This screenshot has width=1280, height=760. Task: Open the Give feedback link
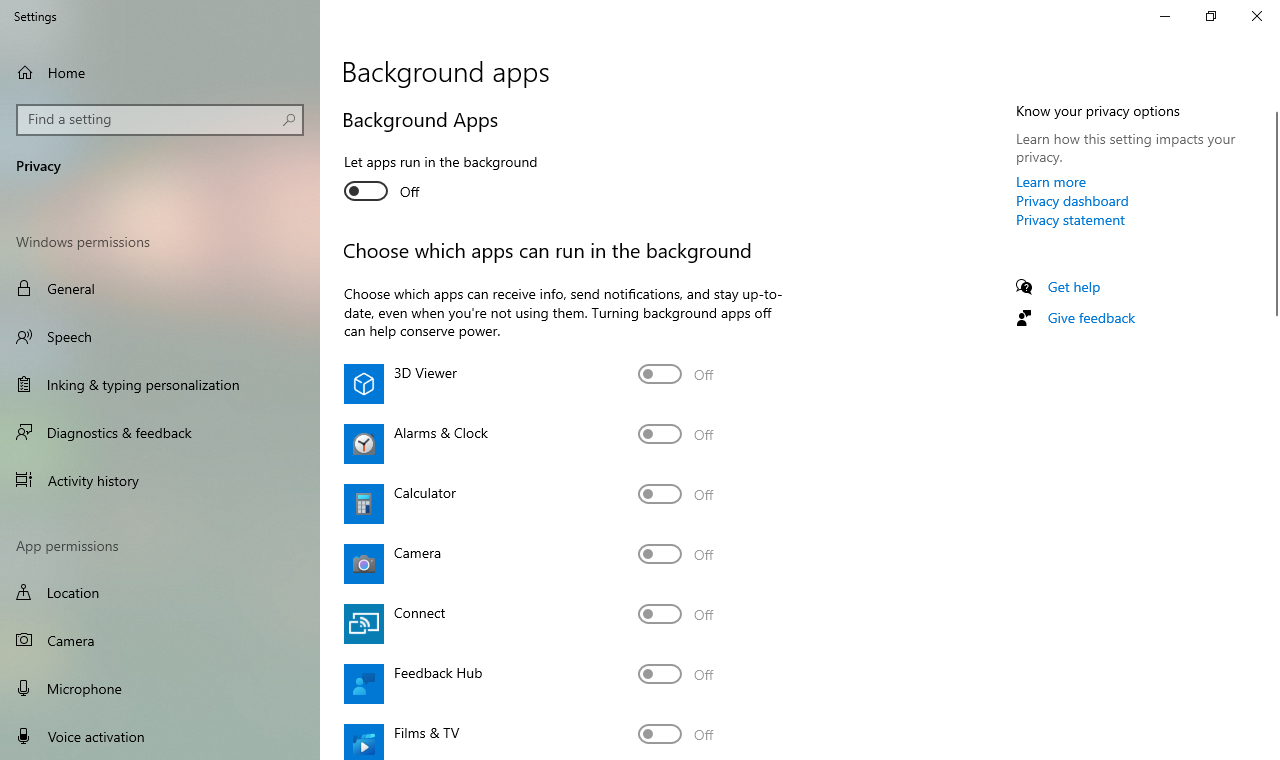(1091, 318)
